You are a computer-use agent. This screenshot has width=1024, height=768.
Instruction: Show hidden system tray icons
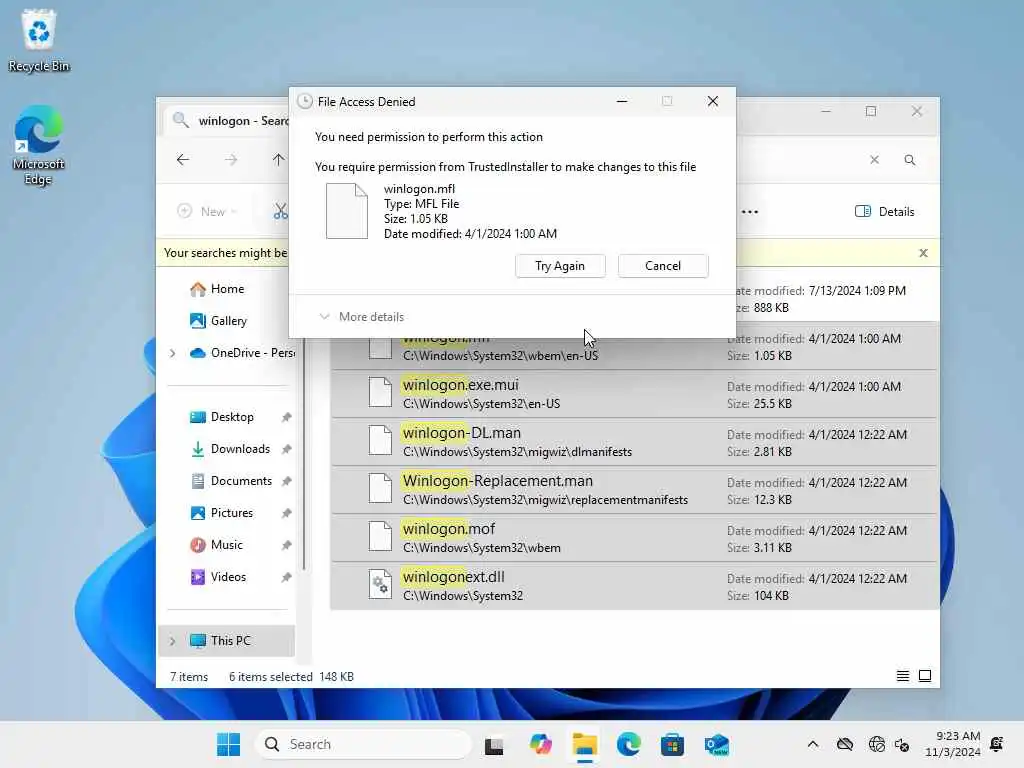[812, 744]
